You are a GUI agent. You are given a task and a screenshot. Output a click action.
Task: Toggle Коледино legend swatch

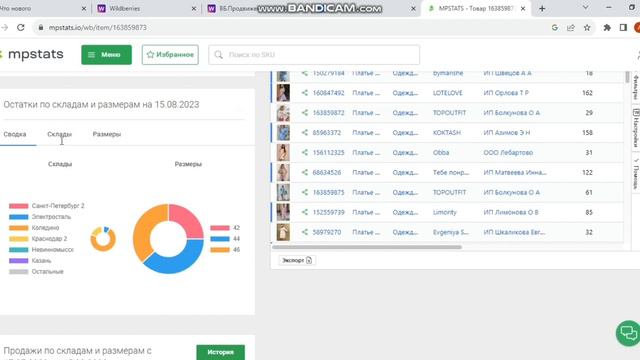tap(19, 228)
